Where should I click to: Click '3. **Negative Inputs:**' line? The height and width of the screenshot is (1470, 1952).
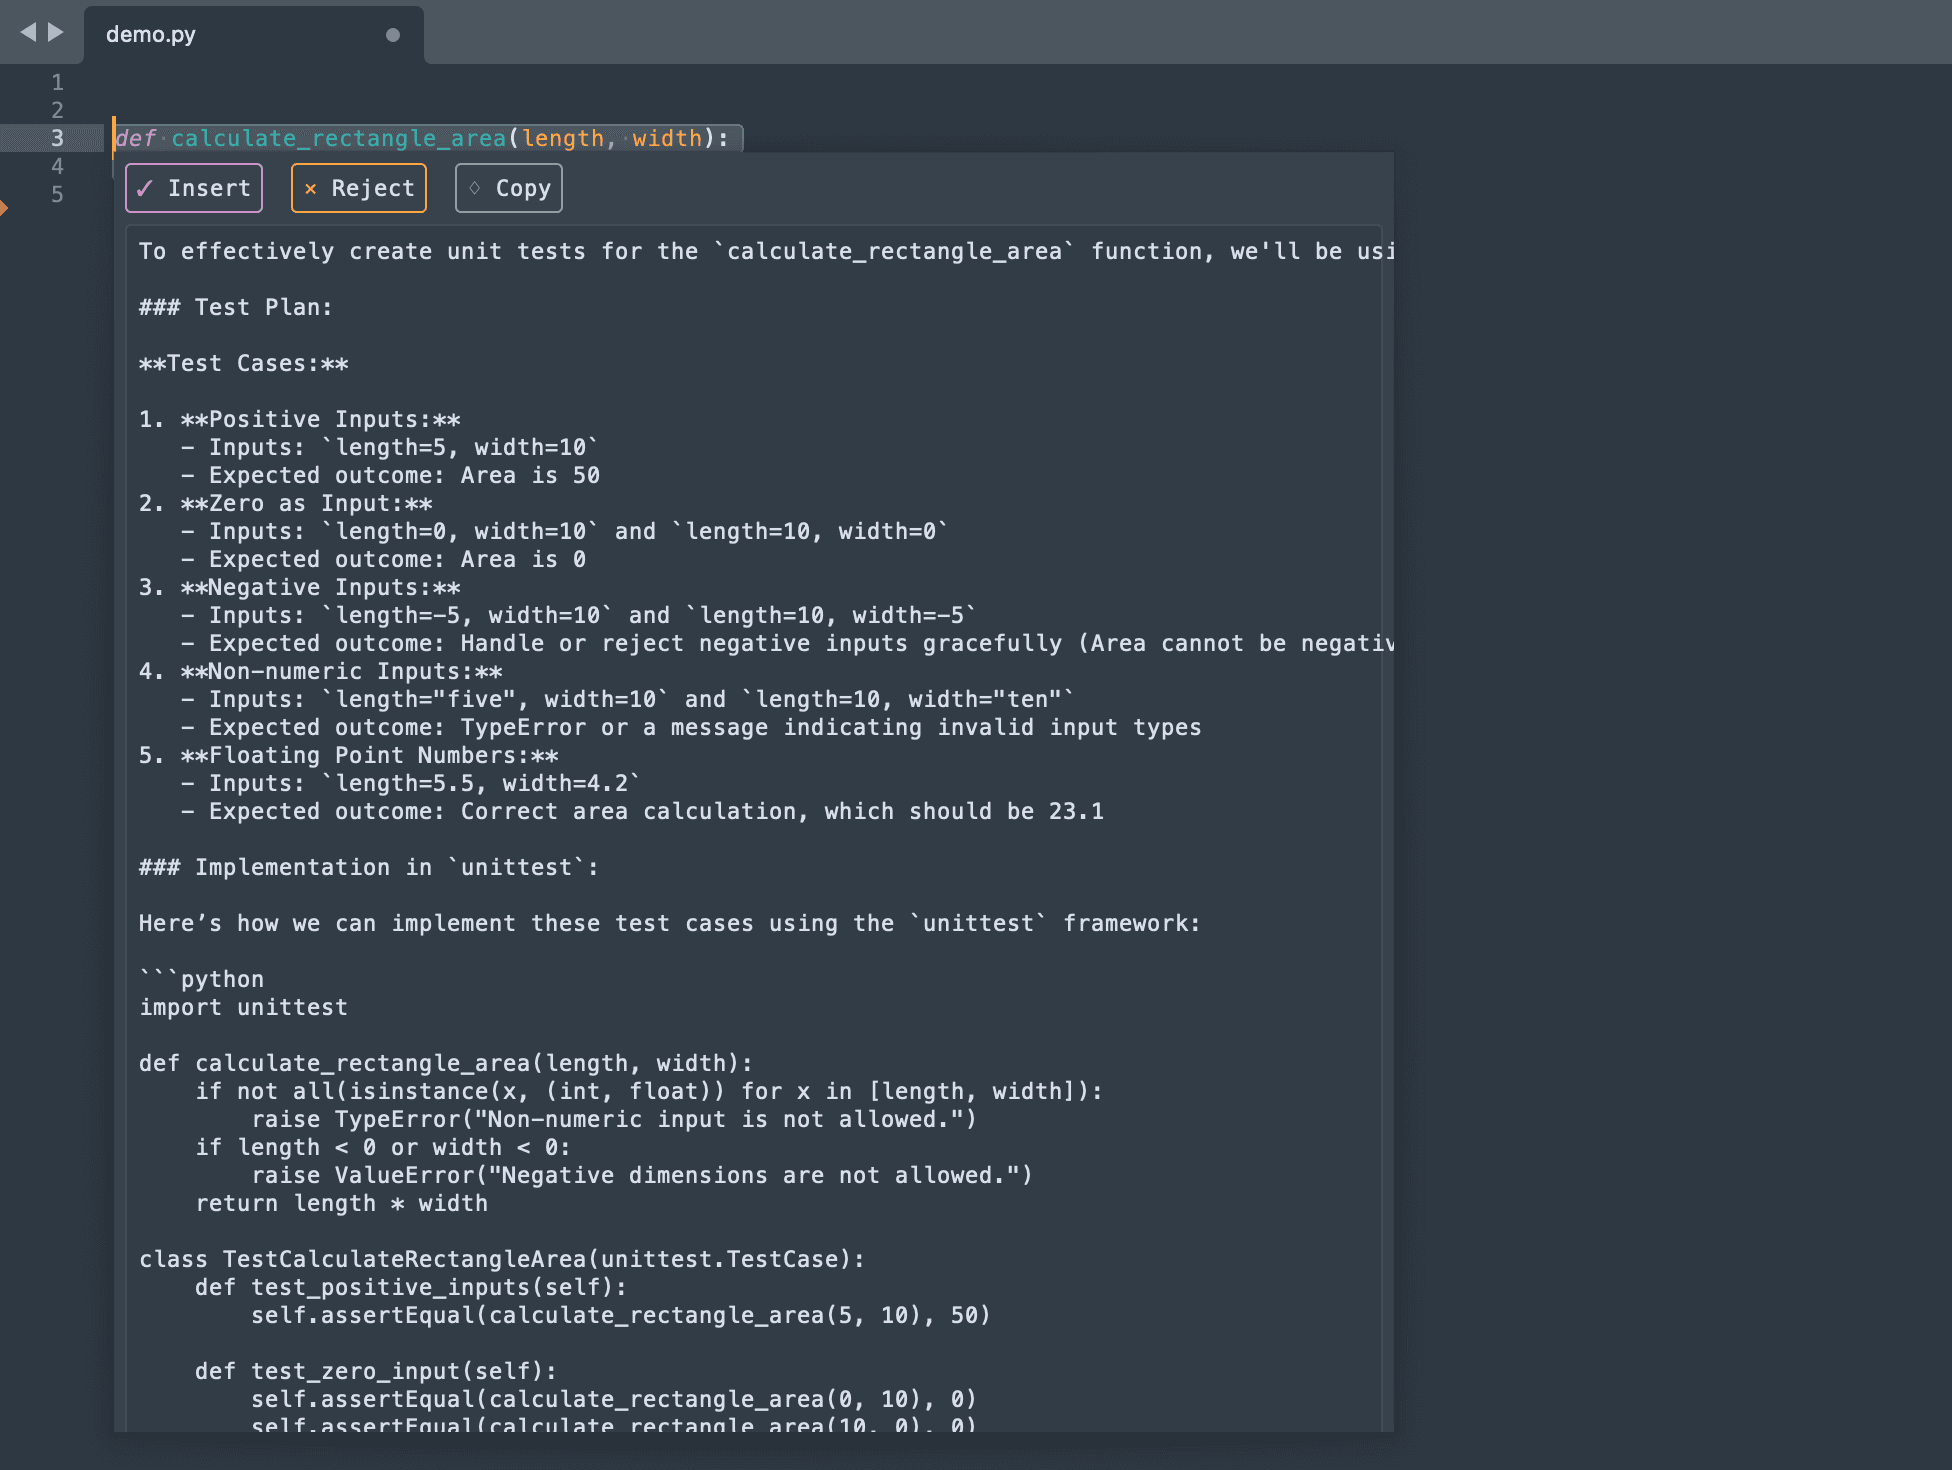[x=300, y=587]
